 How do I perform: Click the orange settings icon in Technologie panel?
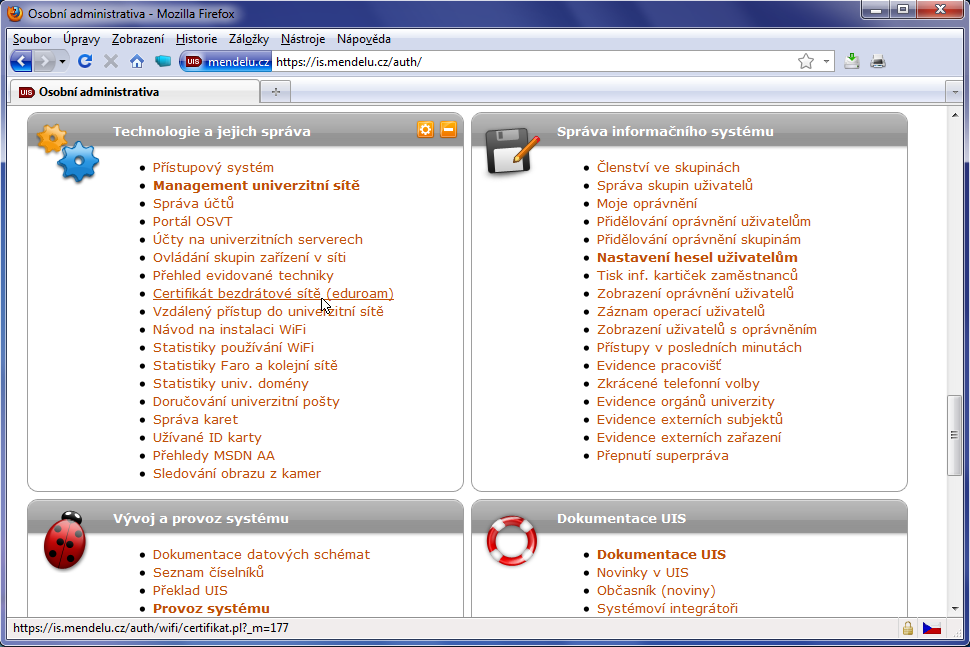point(426,129)
